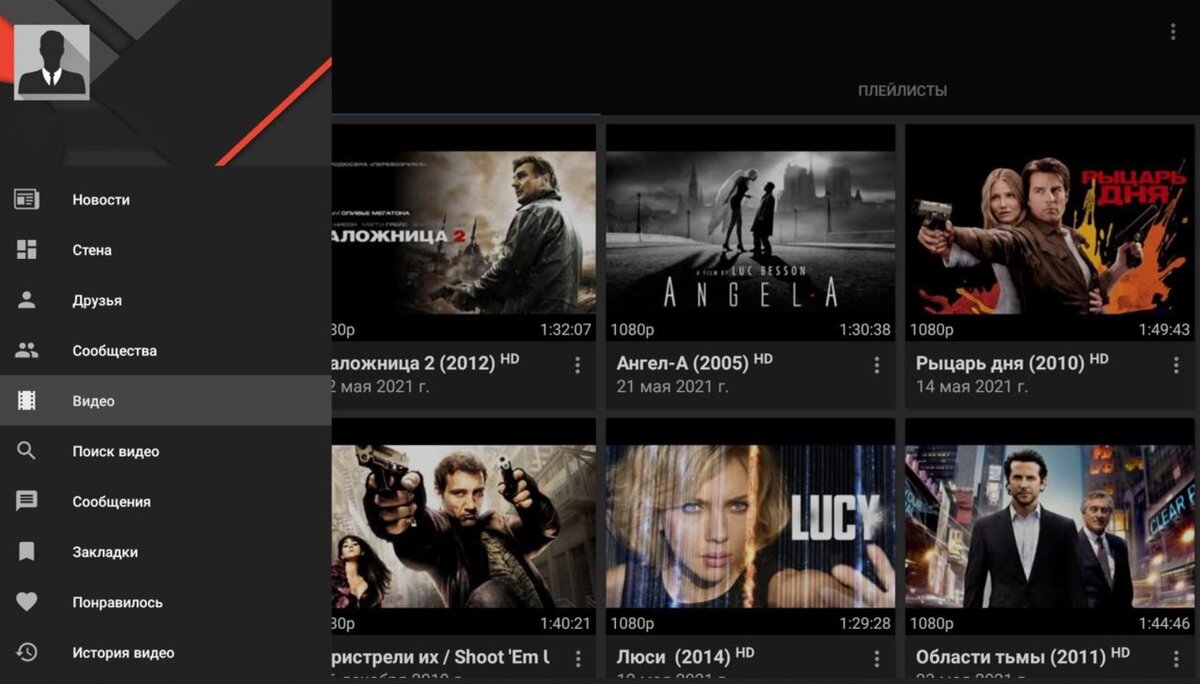Screen dimensions: 1200x684
Task: Click the duration 1:40:21
Action: pos(566,623)
